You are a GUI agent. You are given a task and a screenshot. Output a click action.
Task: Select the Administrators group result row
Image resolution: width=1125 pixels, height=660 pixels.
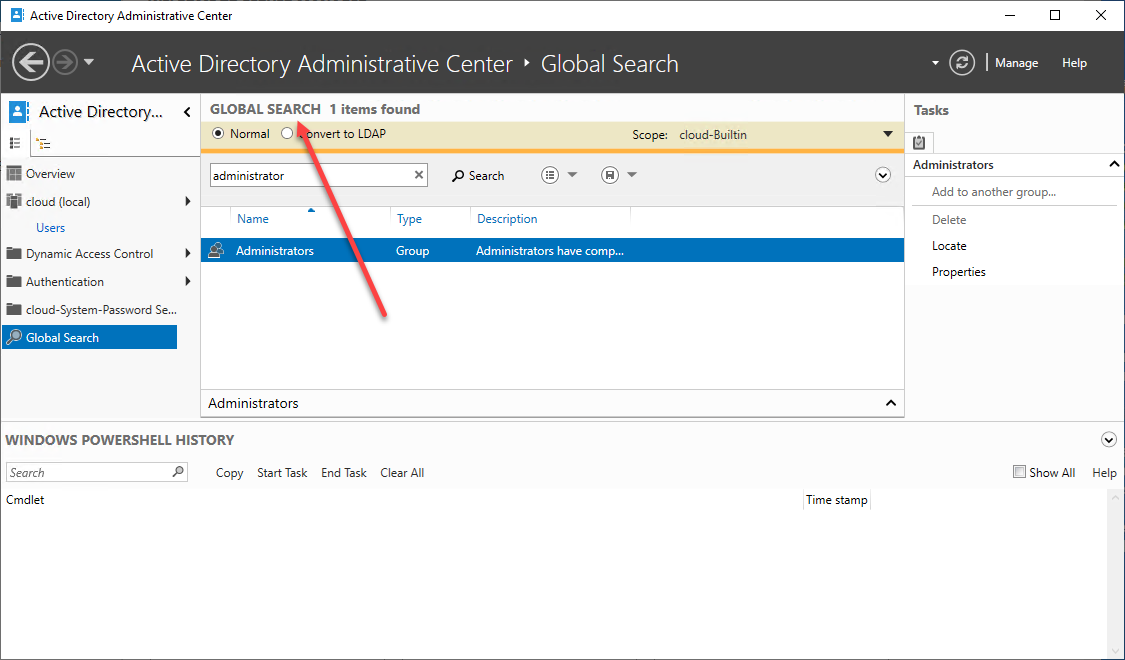[x=552, y=250]
